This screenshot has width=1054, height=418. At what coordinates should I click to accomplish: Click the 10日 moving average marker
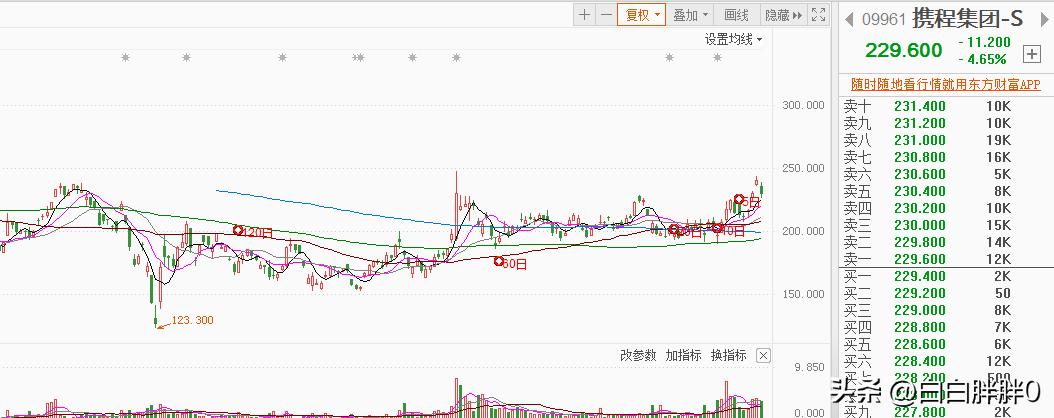tap(729, 231)
